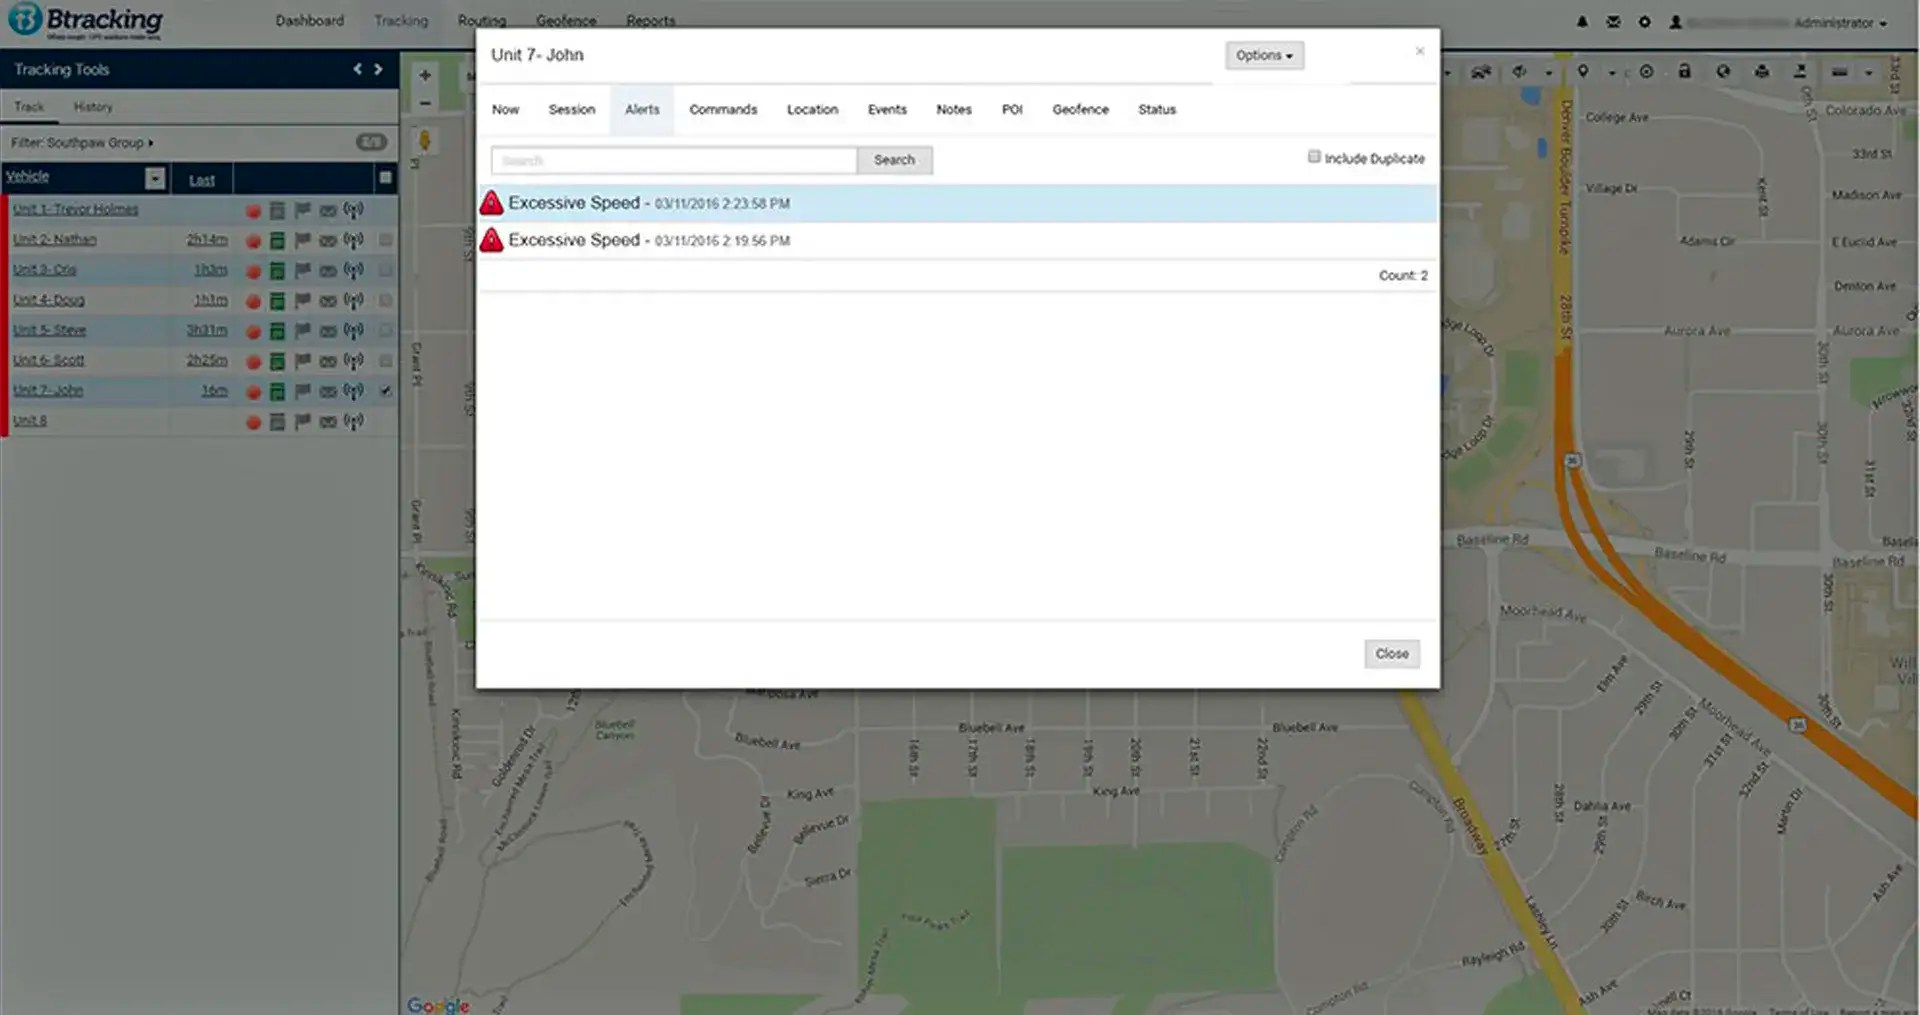Tick the checkbox for Unit 3- Cris

385,270
